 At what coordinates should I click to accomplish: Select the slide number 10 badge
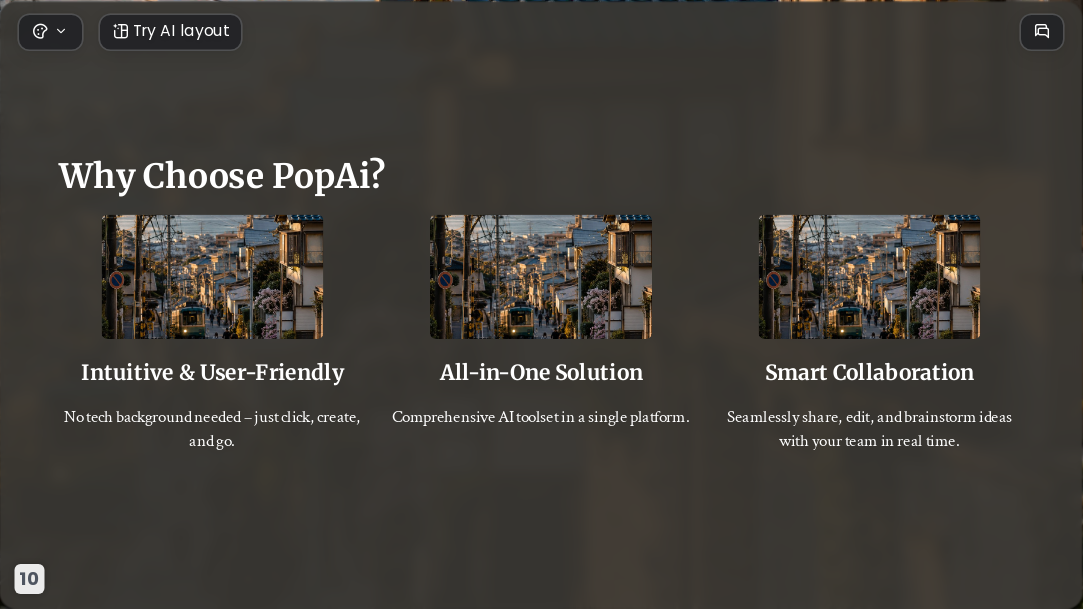point(29,579)
